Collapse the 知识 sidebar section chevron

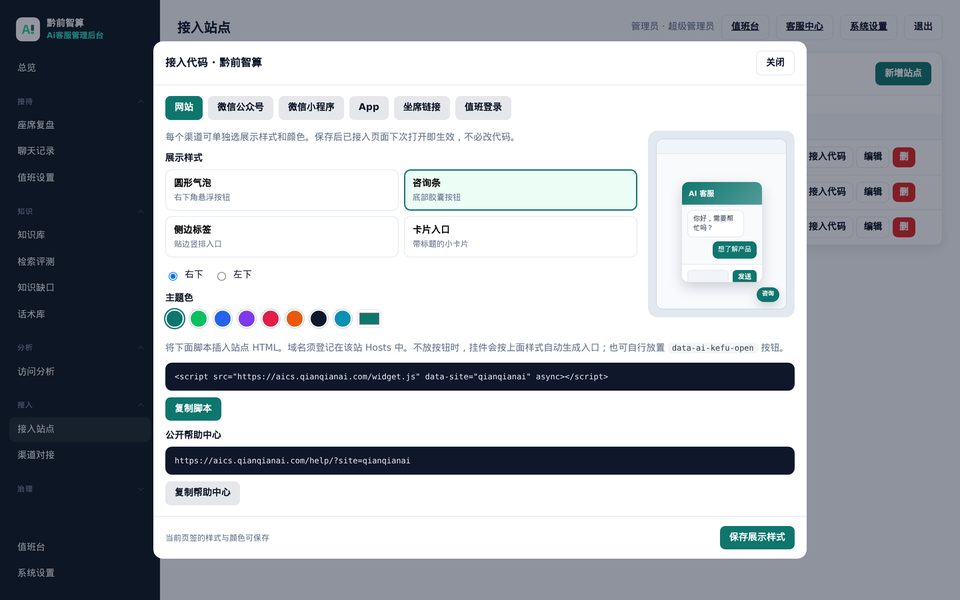tap(140, 211)
